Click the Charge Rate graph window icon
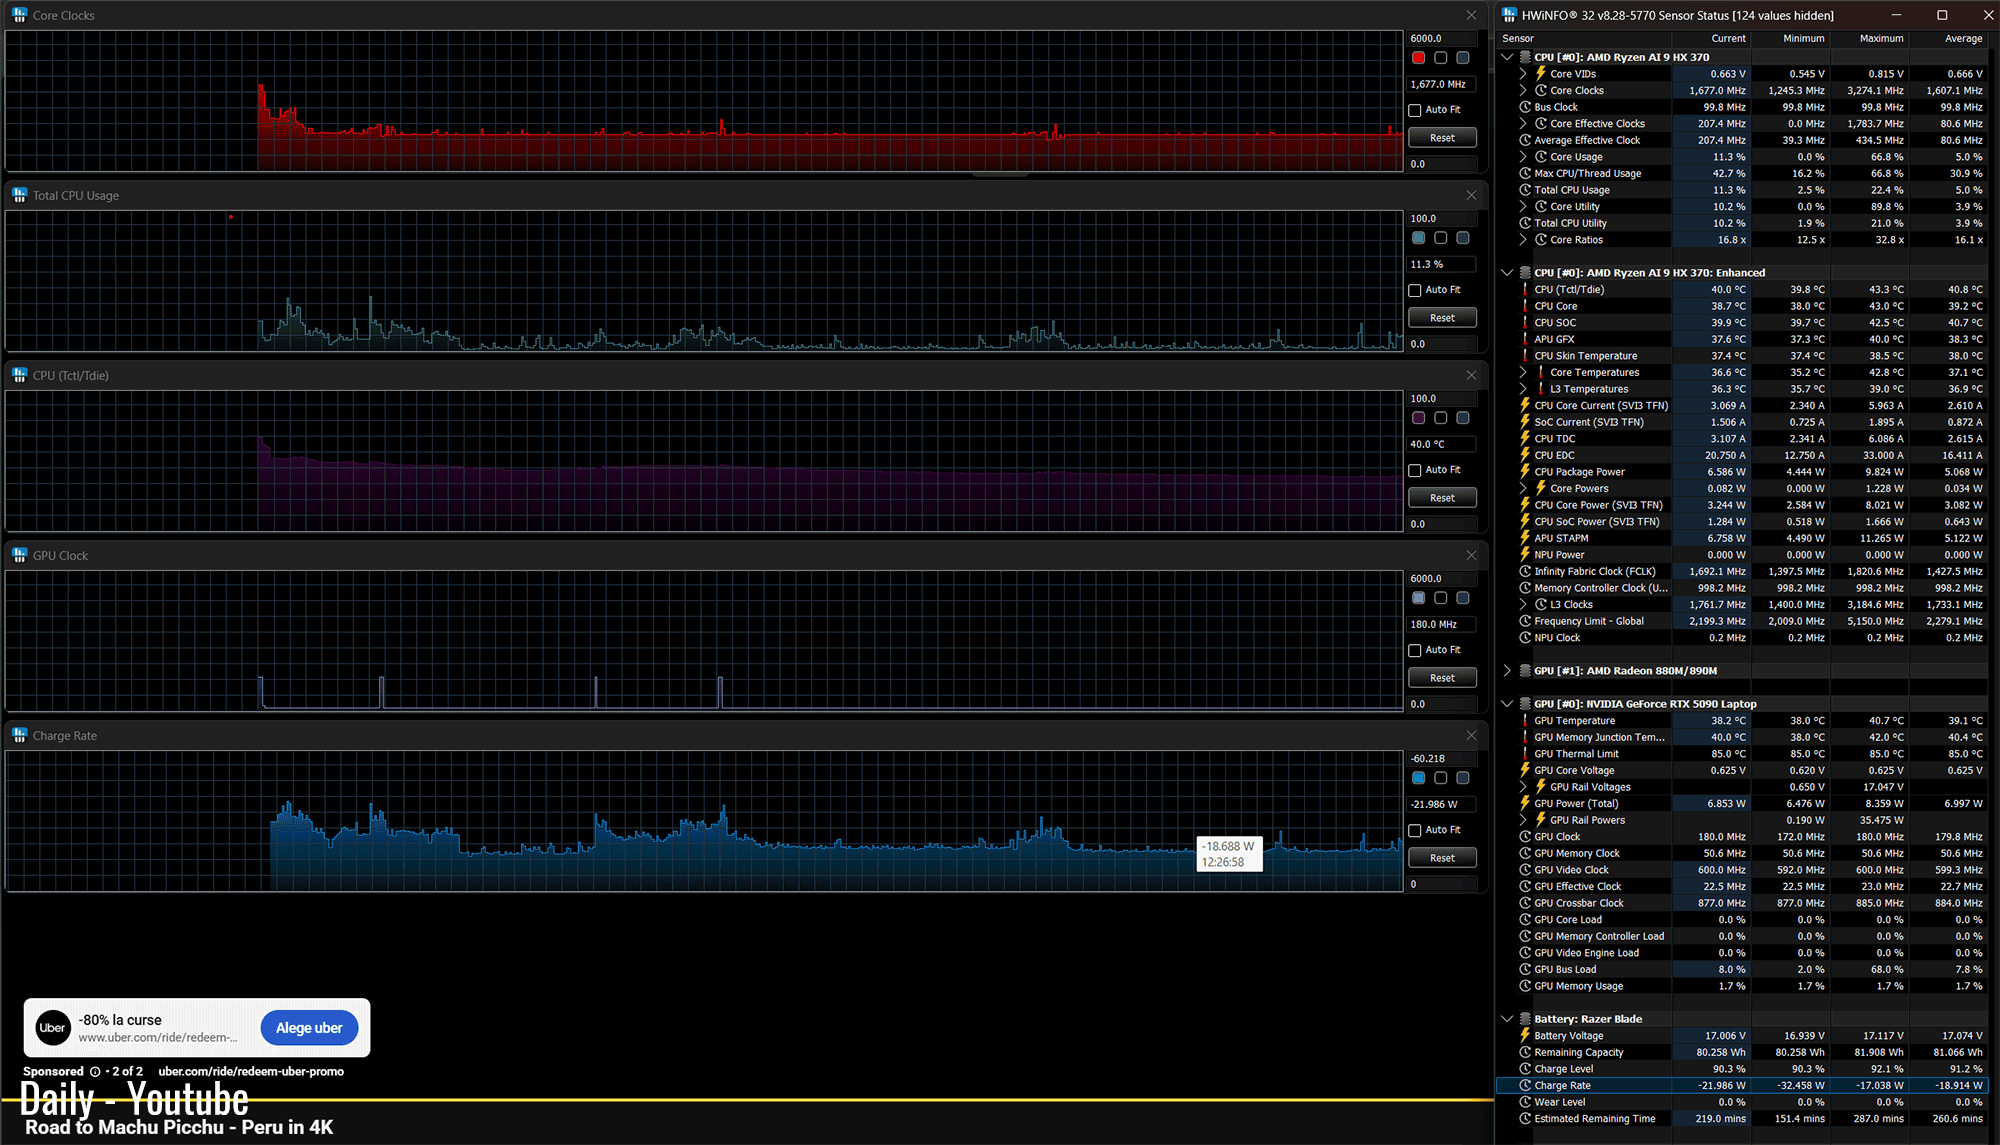The height and width of the screenshot is (1145, 2000). [x=19, y=735]
